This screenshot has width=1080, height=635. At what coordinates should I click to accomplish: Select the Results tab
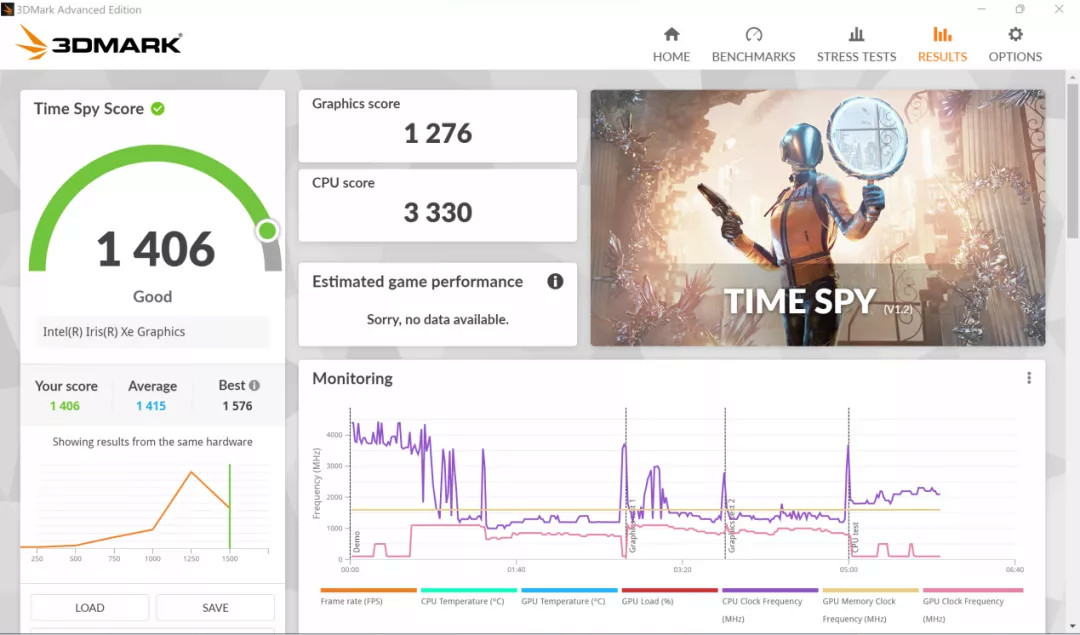[942, 45]
